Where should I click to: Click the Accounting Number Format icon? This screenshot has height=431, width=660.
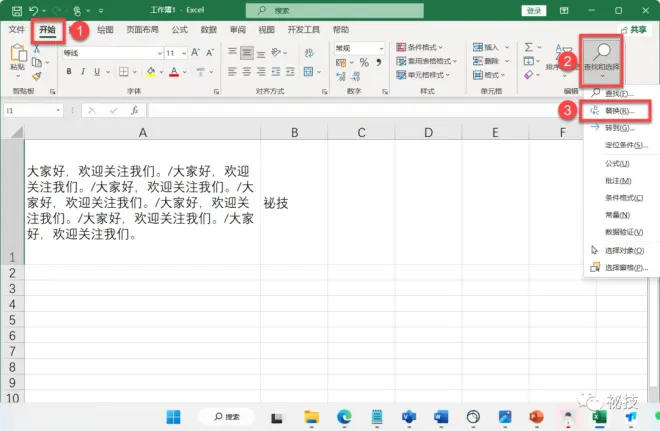click(x=341, y=63)
